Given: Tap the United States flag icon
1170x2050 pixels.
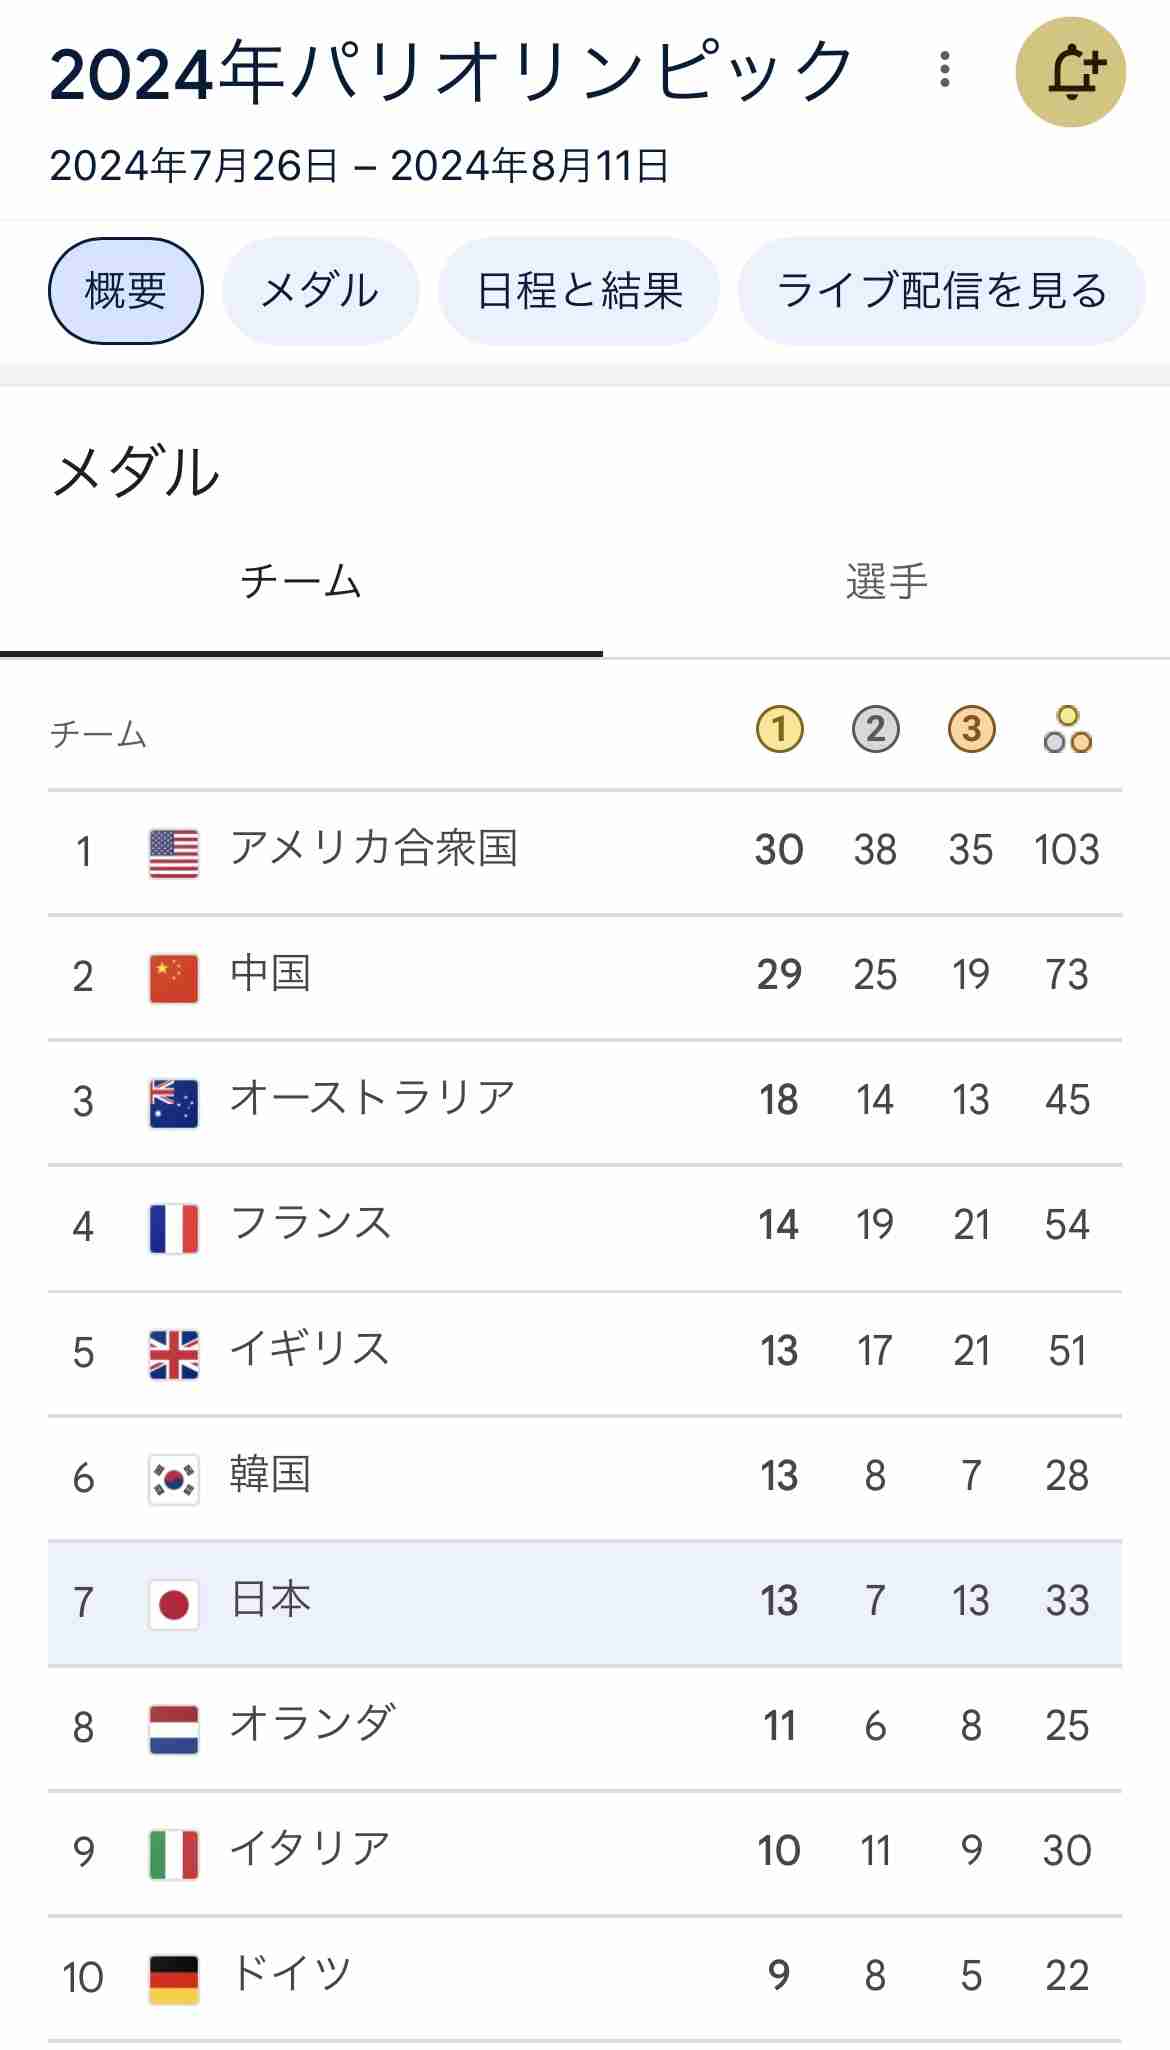Looking at the screenshot, I should coord(174,853).
